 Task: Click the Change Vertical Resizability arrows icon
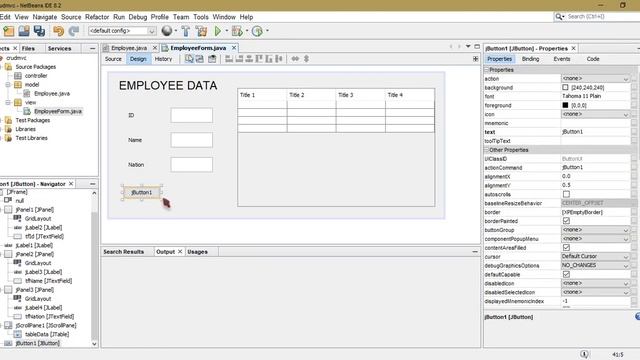click(x=306, y=59)
